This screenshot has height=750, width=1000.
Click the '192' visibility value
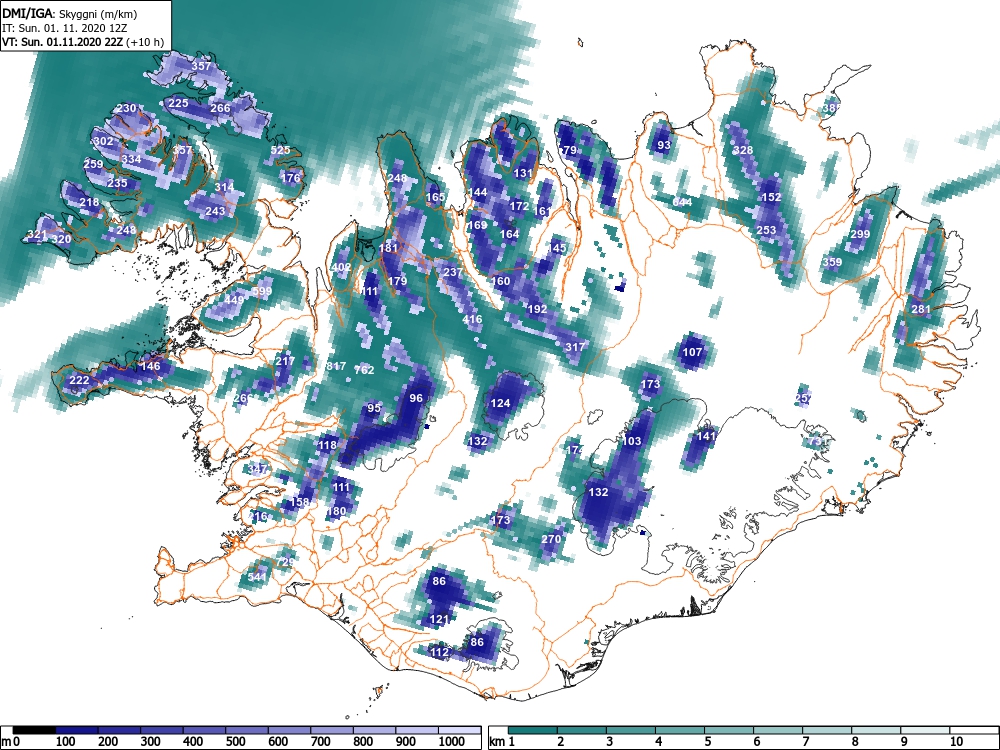(x=538, y=309)
